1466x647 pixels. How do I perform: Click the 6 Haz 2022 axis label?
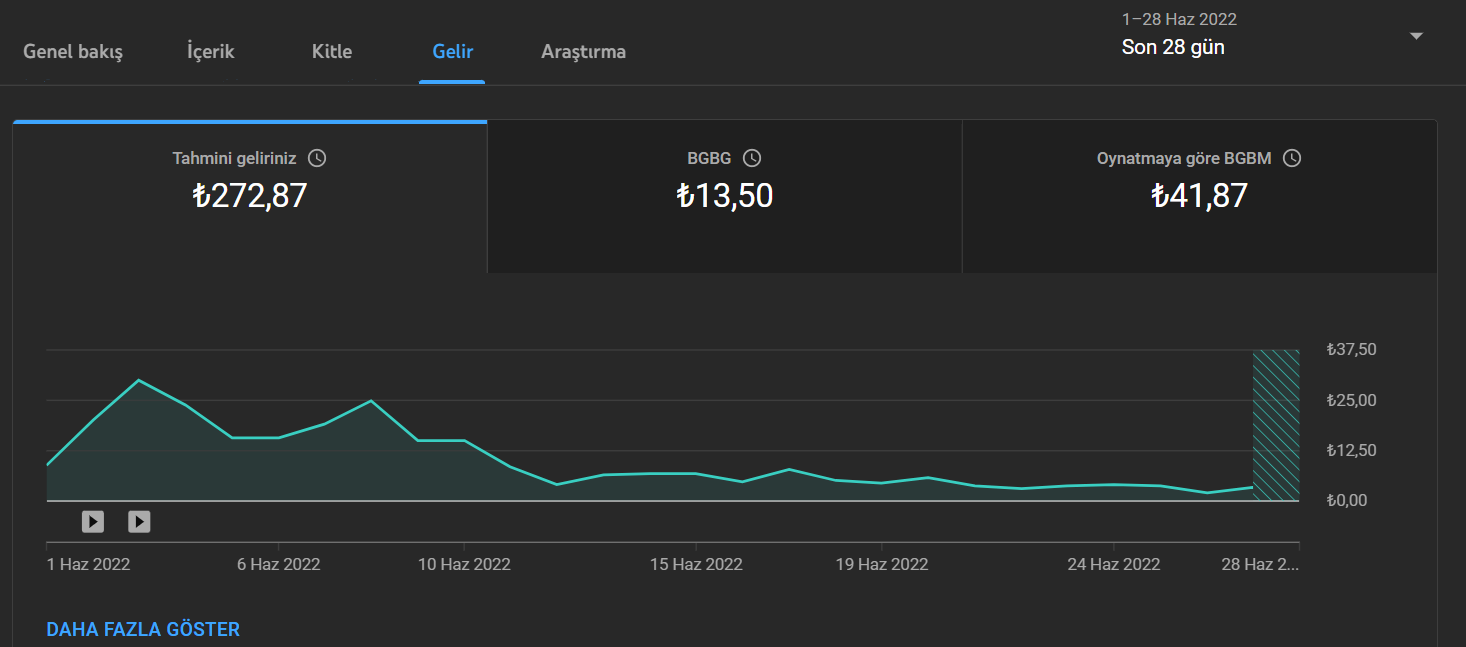pos(278,564)
